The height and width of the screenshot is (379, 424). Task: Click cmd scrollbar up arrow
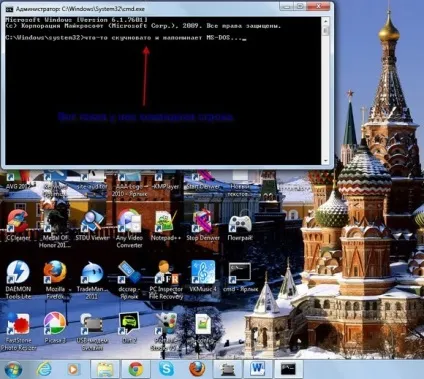pyautogui.click(x=326, y=21)
